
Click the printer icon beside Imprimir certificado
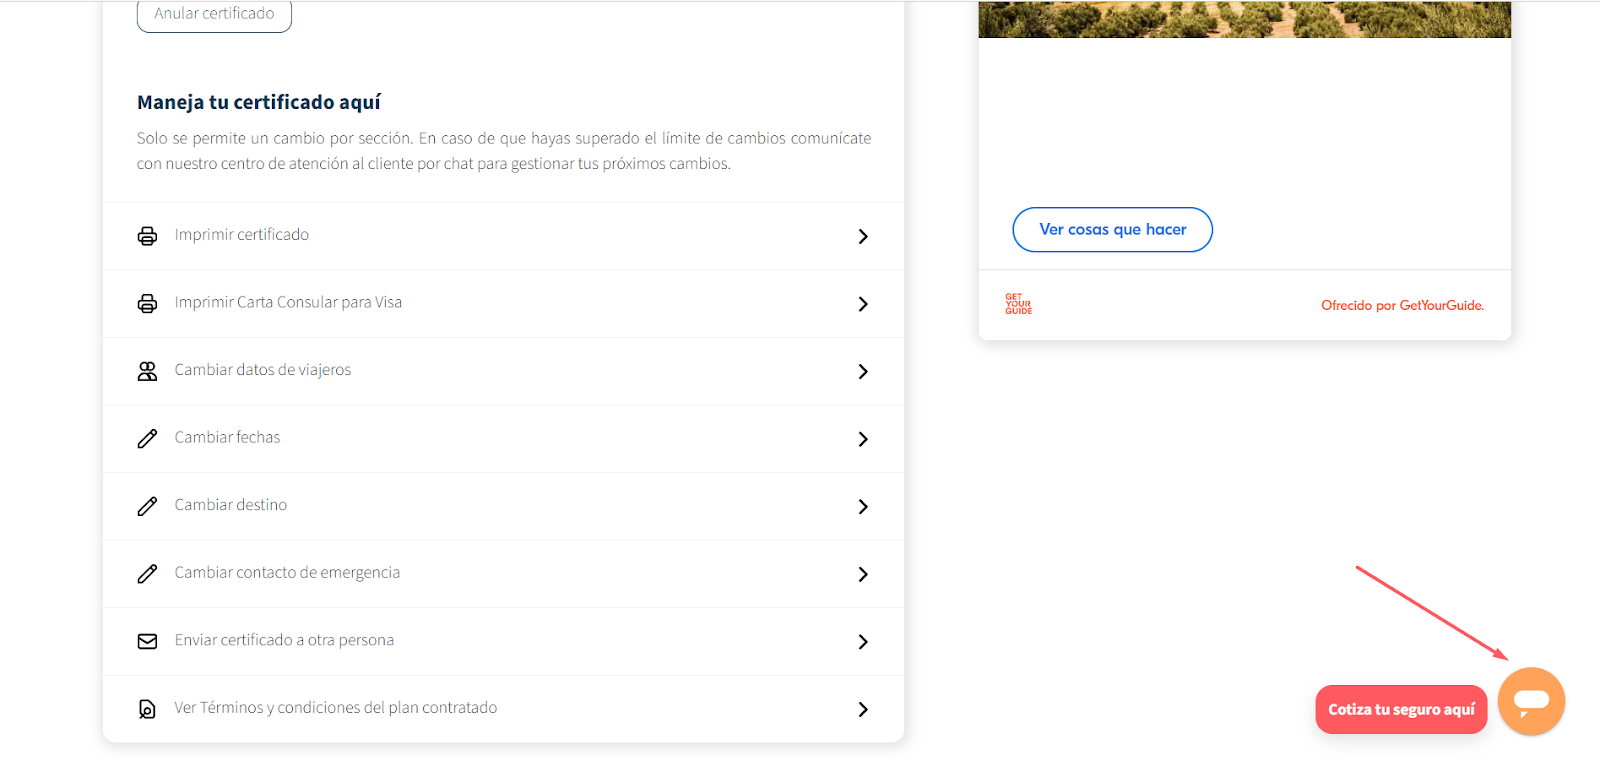click(x=147, y=236)
